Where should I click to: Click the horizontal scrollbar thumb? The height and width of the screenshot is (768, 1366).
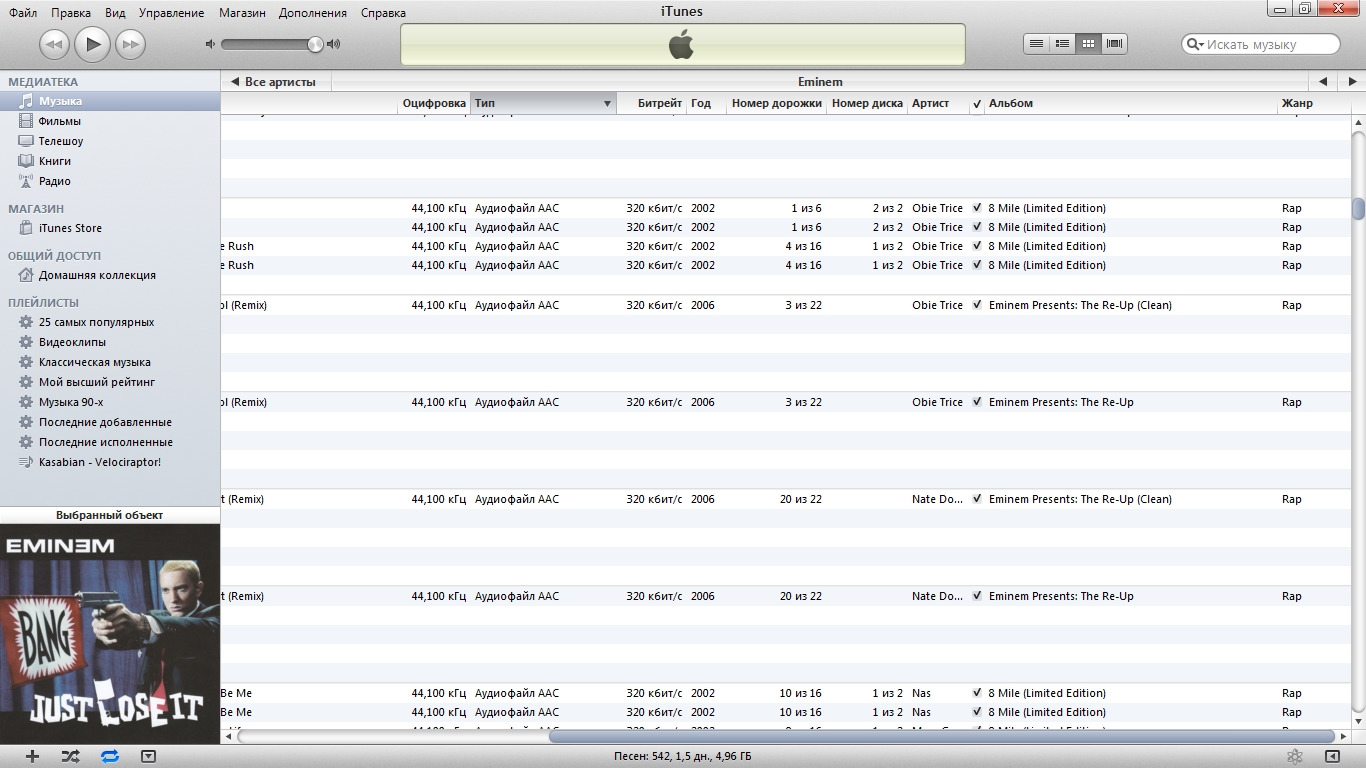[x=940, y=737]
